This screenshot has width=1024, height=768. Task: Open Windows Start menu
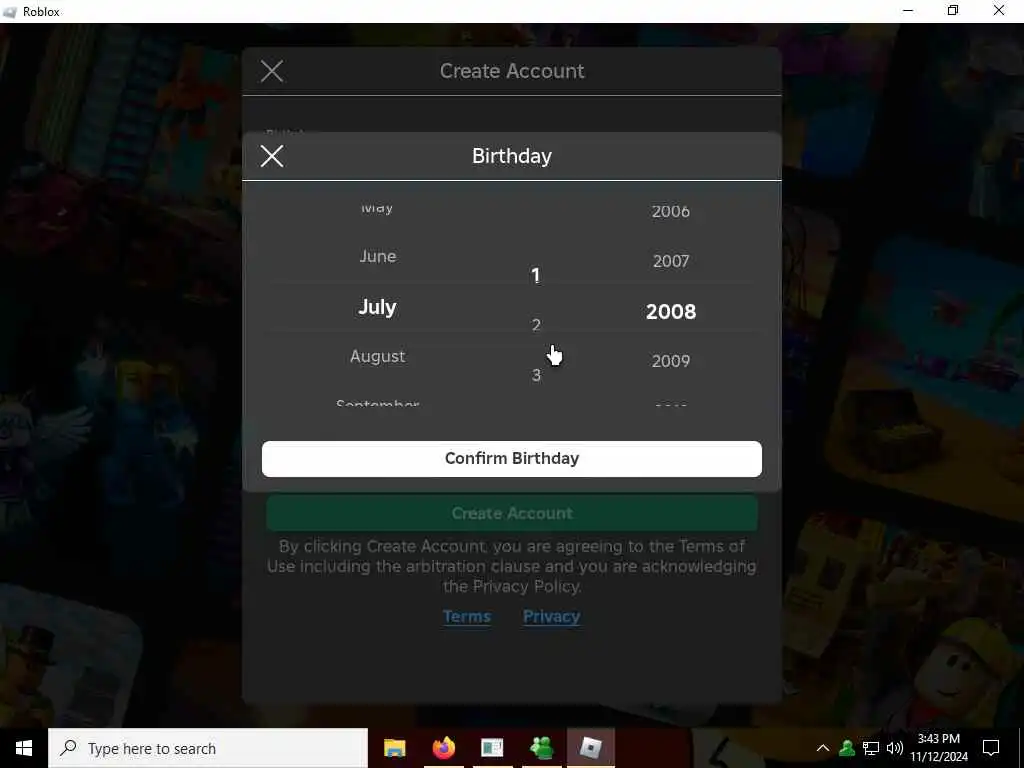point(24,748)
